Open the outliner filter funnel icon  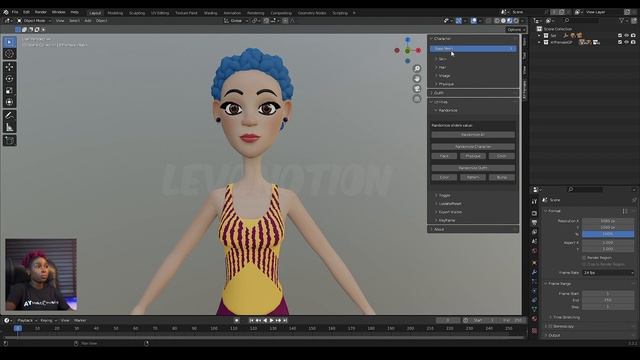point(622,20)
